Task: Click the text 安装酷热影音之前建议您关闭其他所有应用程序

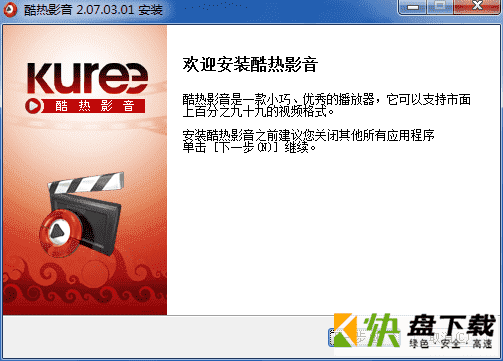Action: pos(308,135)
